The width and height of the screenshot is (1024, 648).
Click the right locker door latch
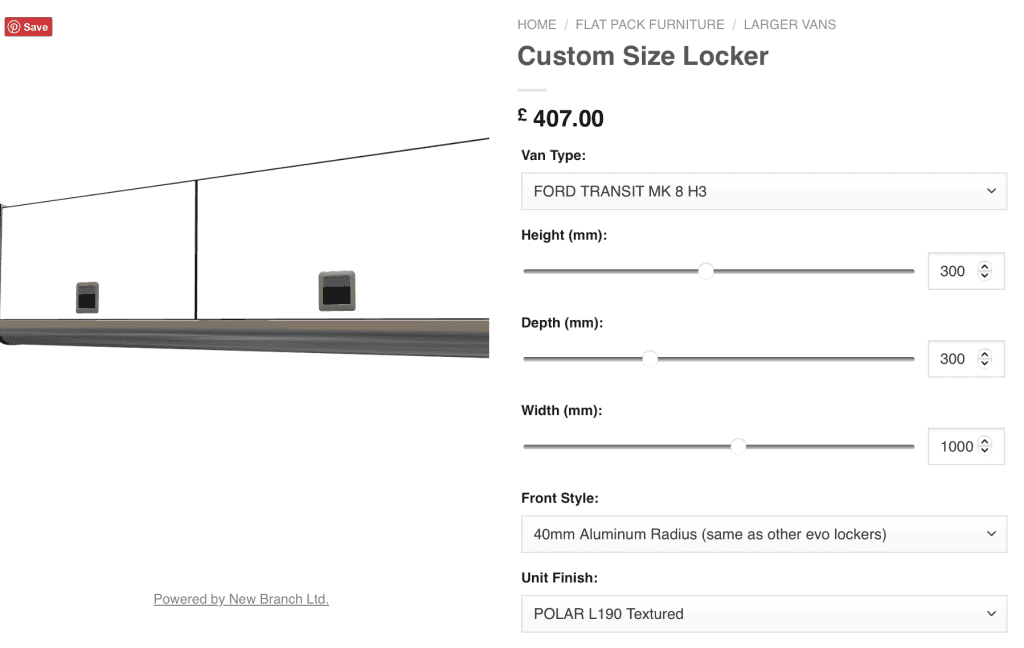pos(337,291)
